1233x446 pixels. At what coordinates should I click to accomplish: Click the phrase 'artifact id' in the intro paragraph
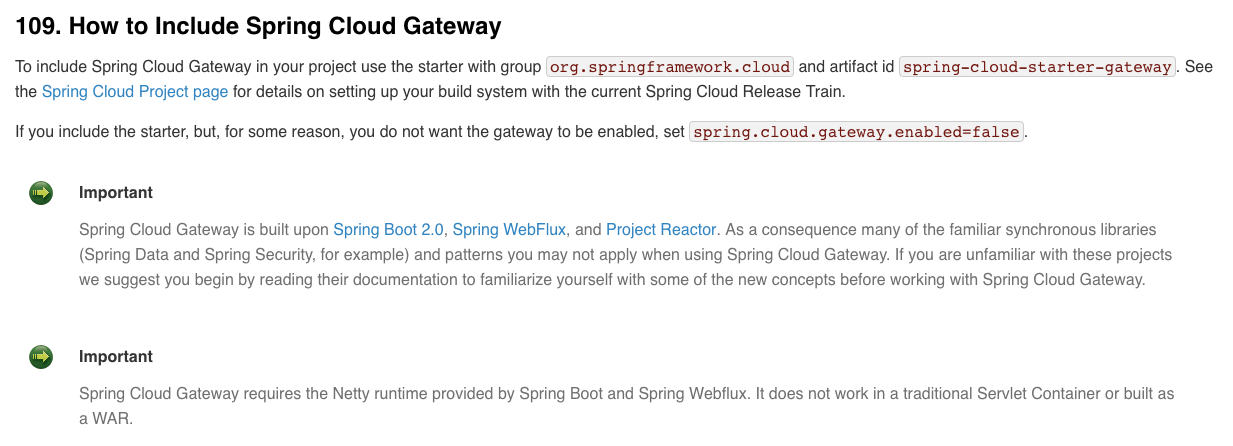tap(862, 67)
